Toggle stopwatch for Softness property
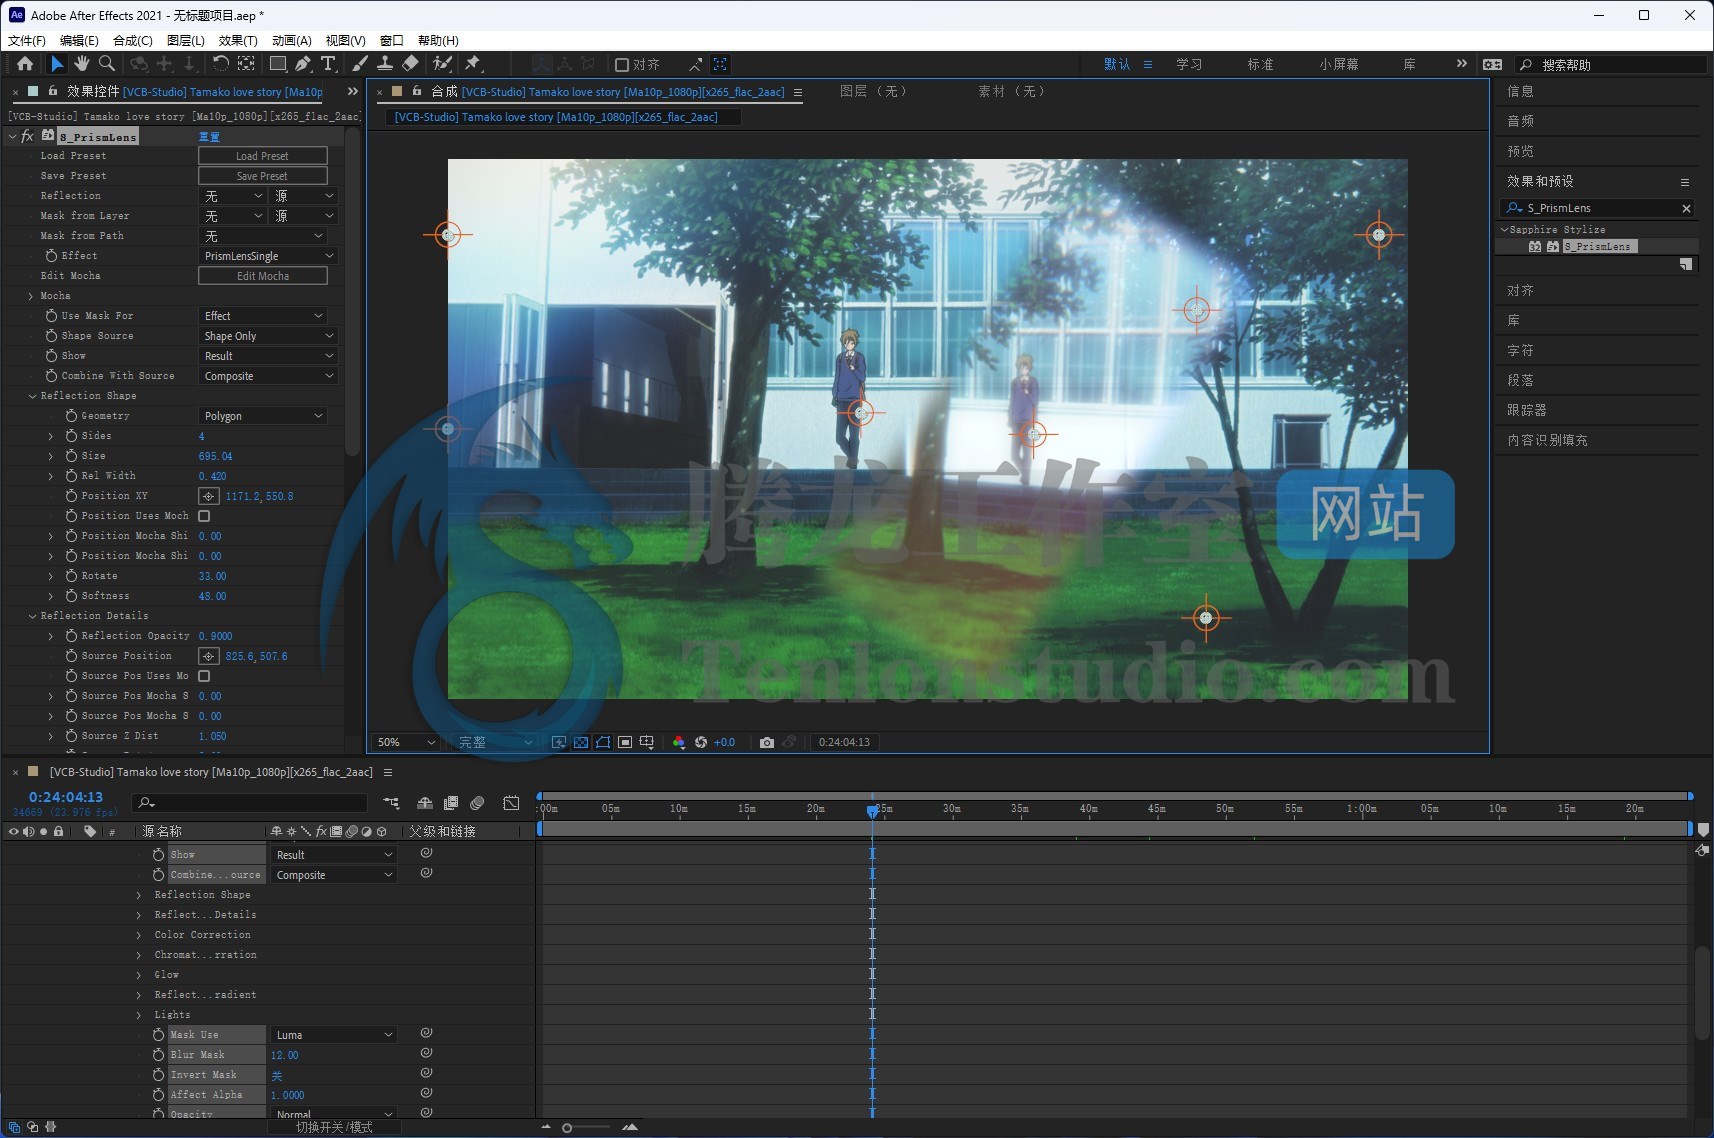 pos(71,596)
